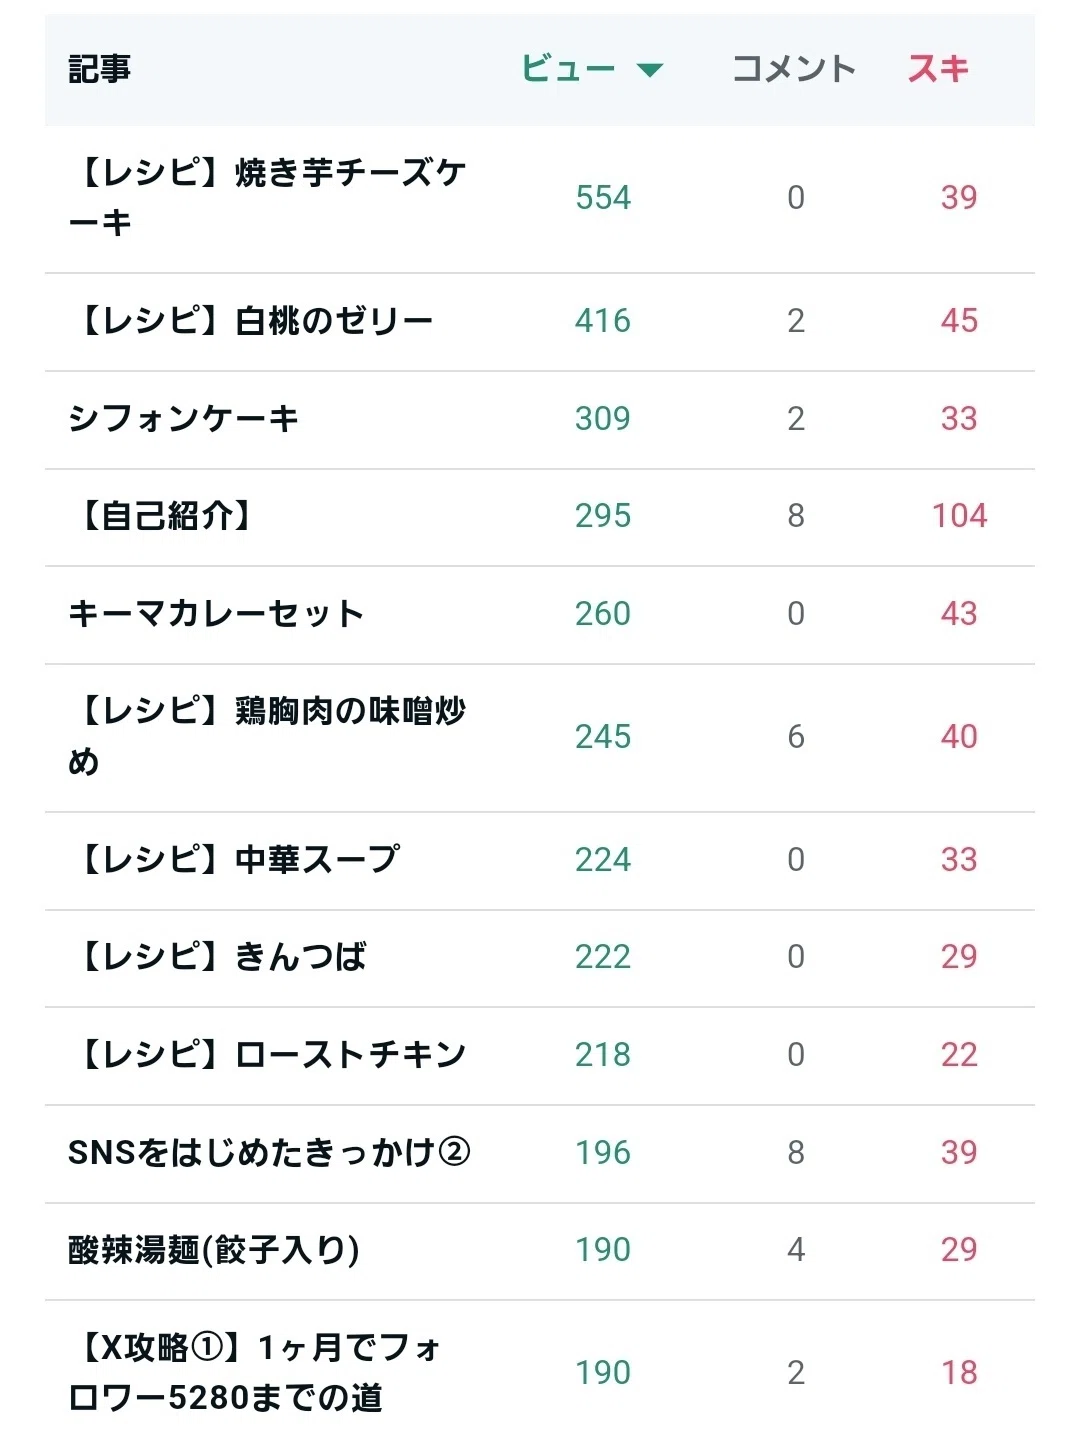Sort articles by コメント column
Screen dimensions: 1080x1436
tap(794, 69)
